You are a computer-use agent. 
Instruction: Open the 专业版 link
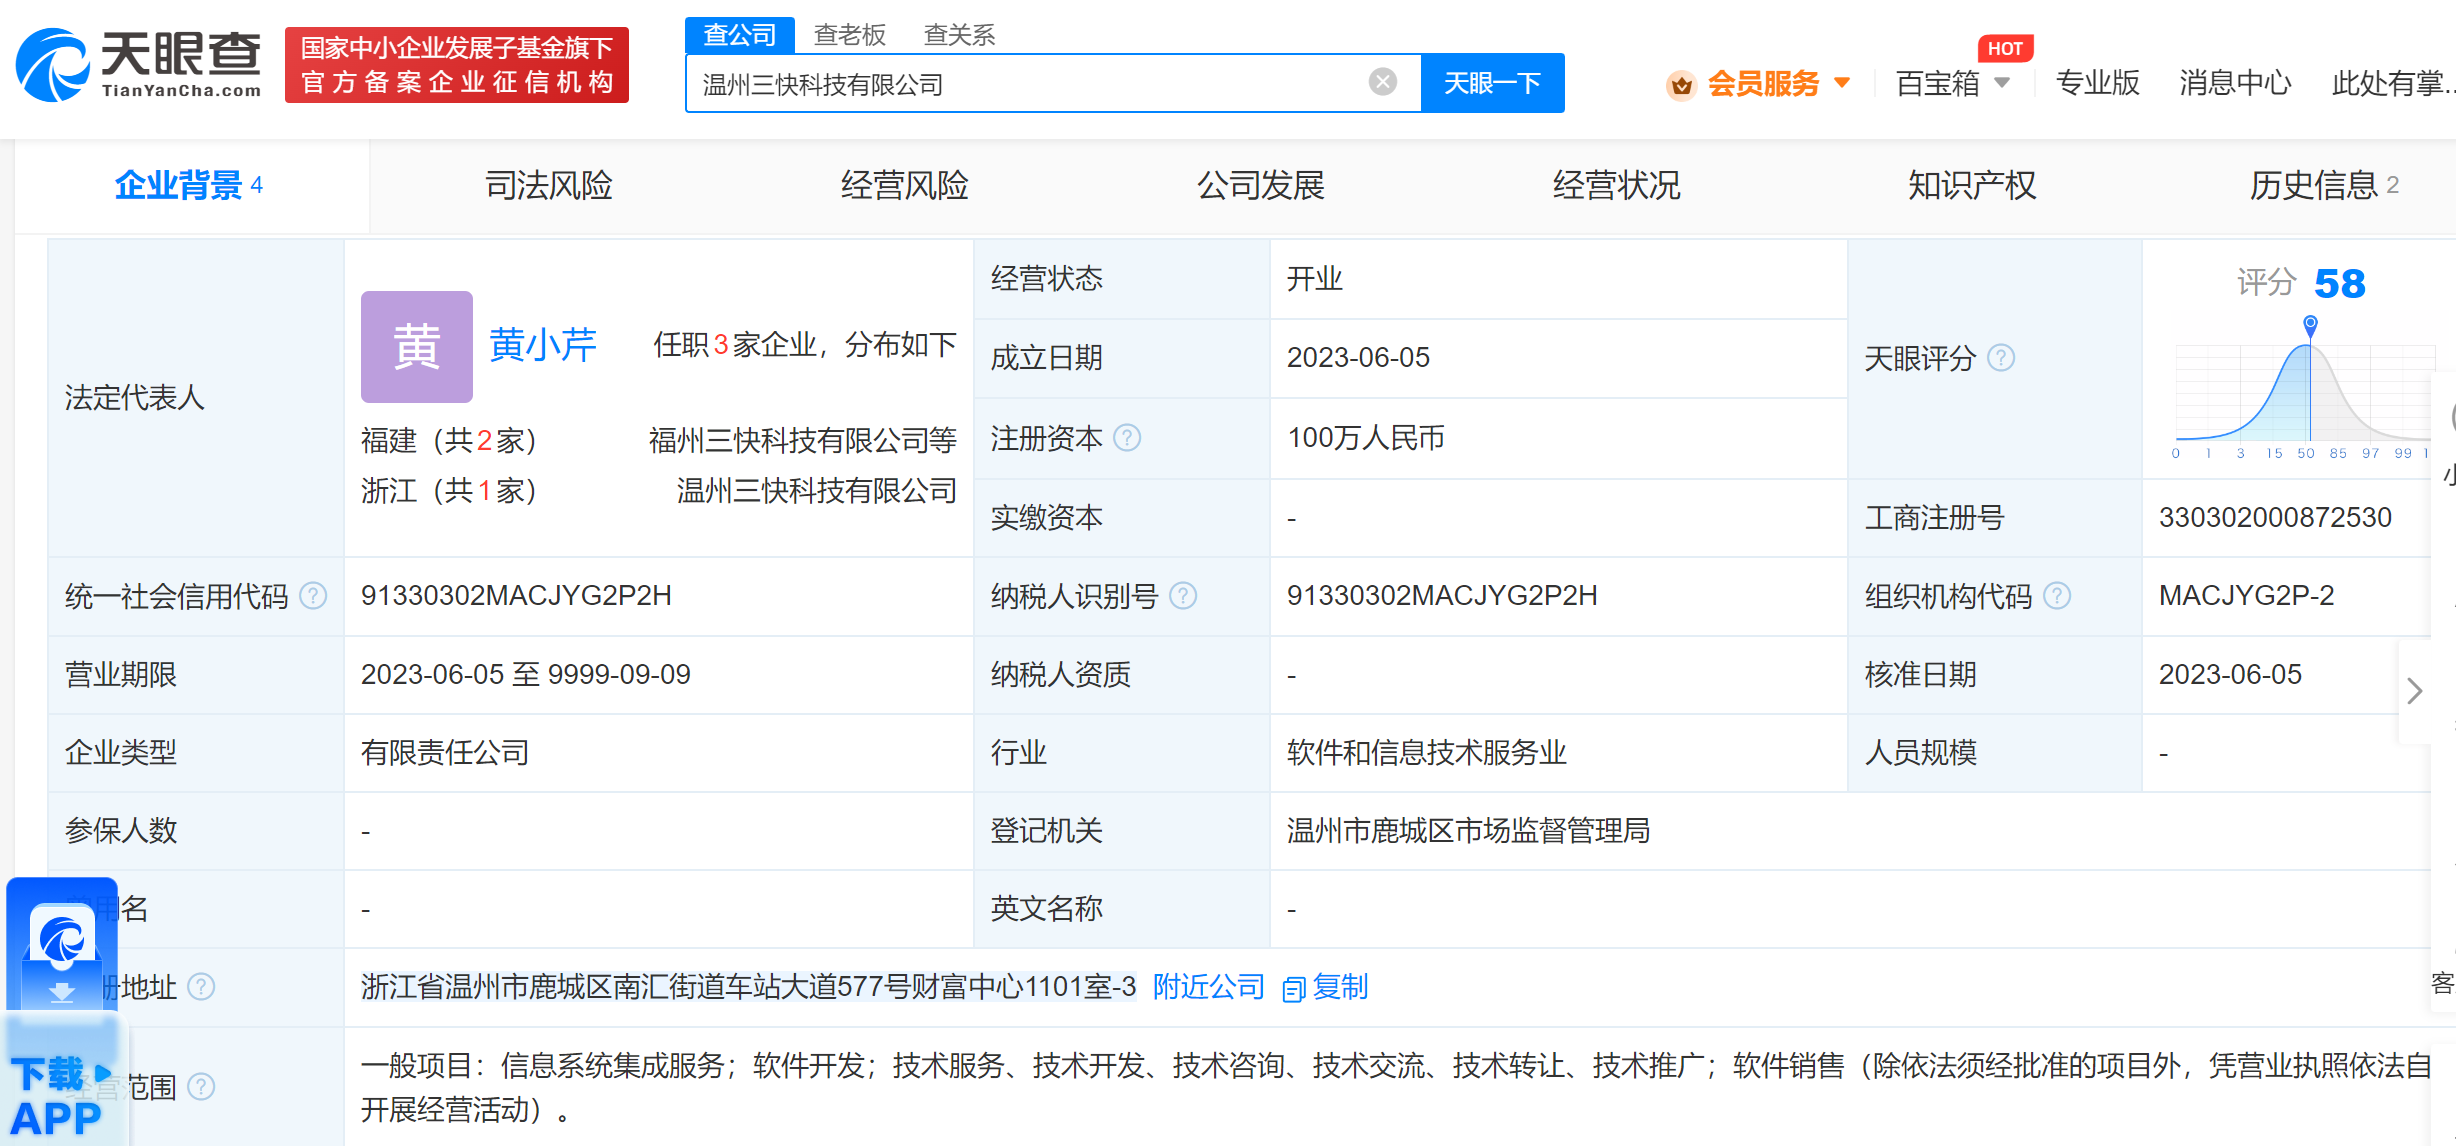2097,83
